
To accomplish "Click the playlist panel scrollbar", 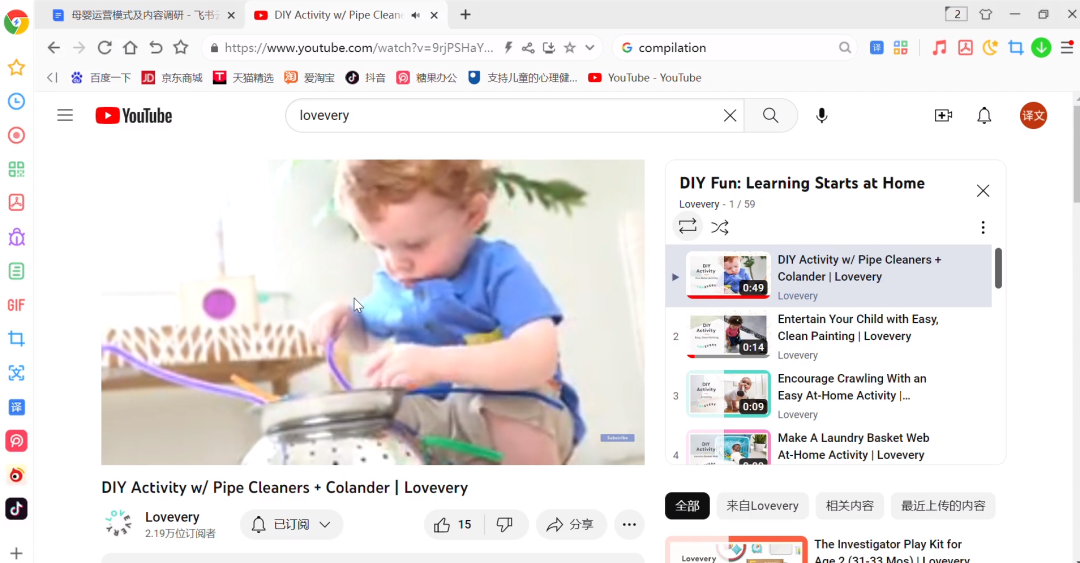I will click(998, 268).
